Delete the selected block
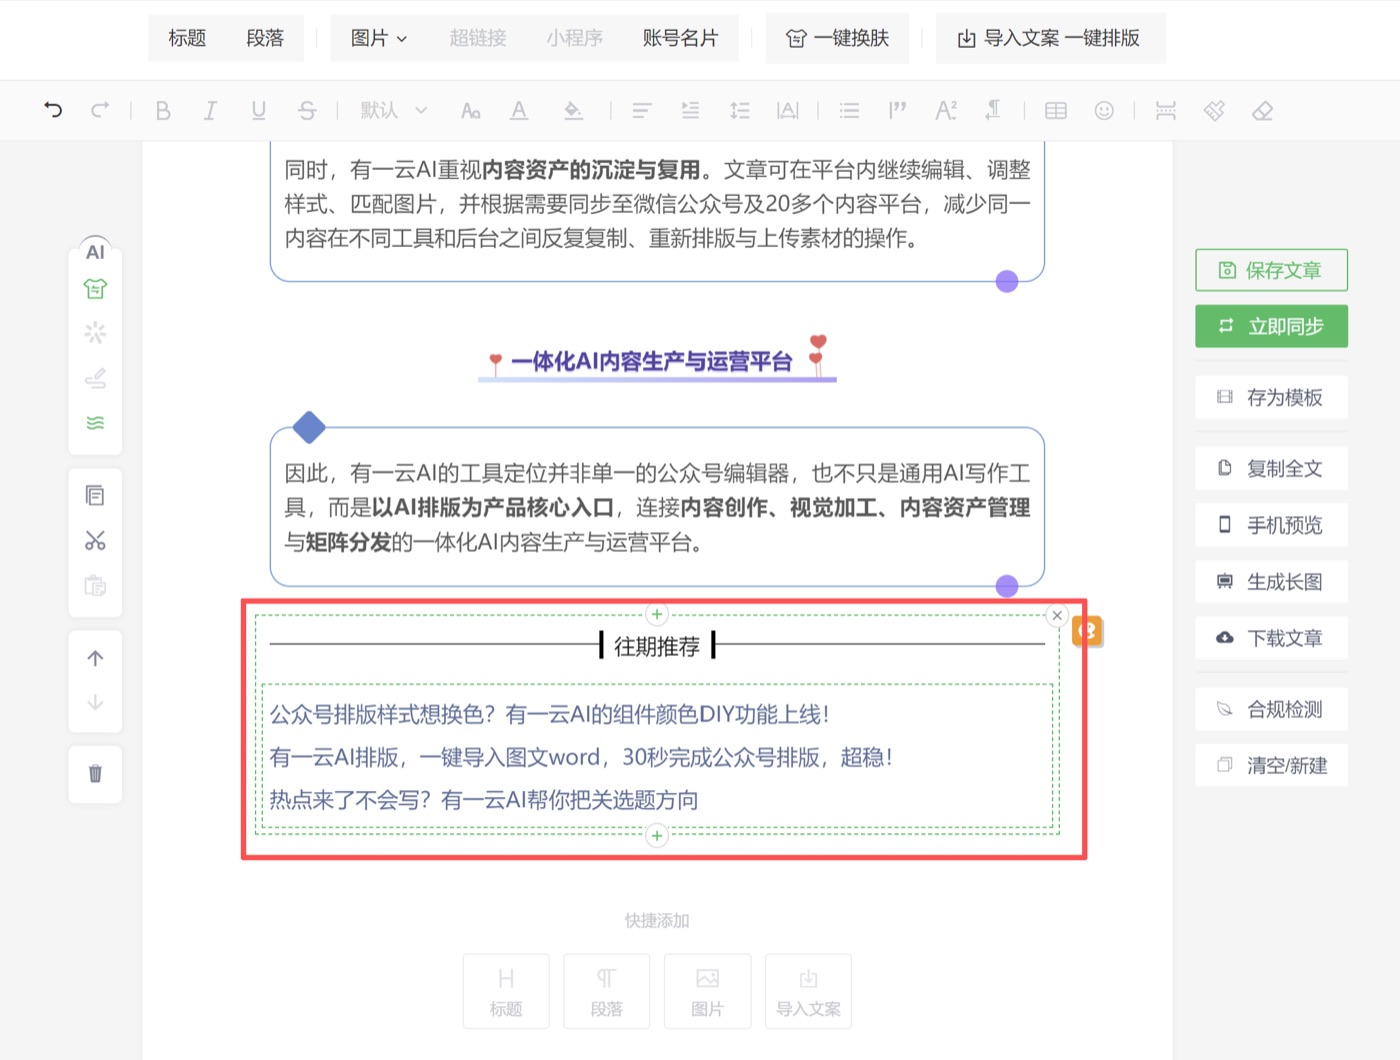The width and height of the screenshot is (1400, 1060). [95, 773]
